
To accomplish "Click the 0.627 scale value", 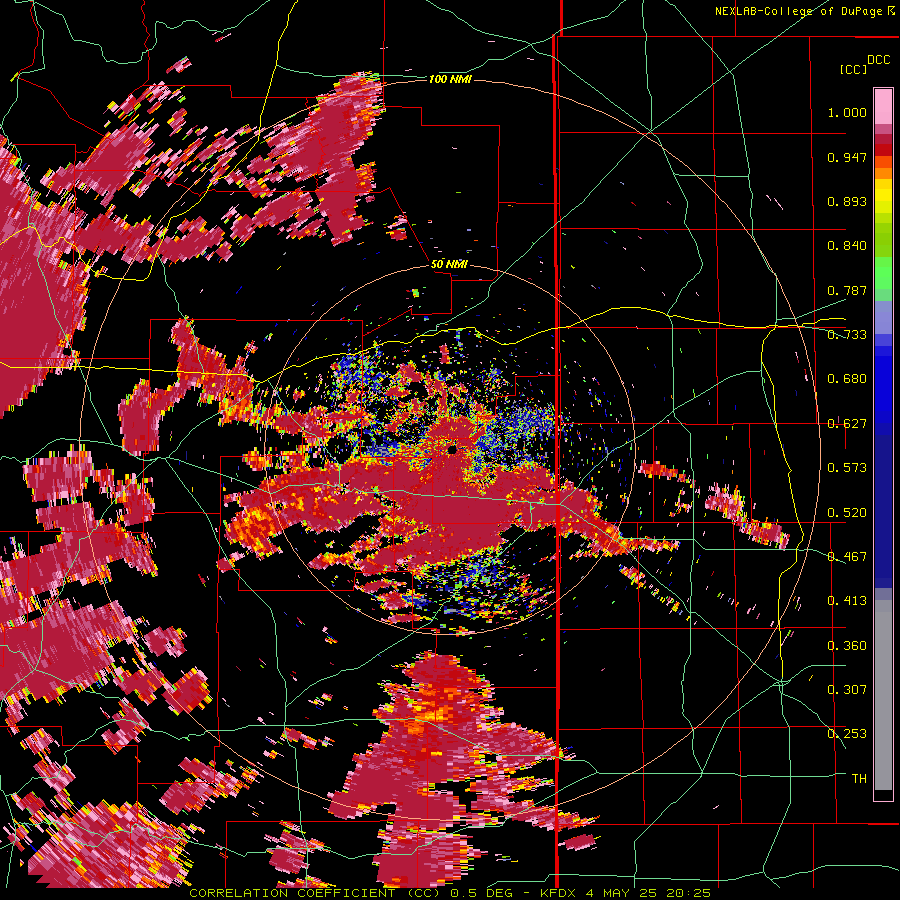I will click(847, 424).
